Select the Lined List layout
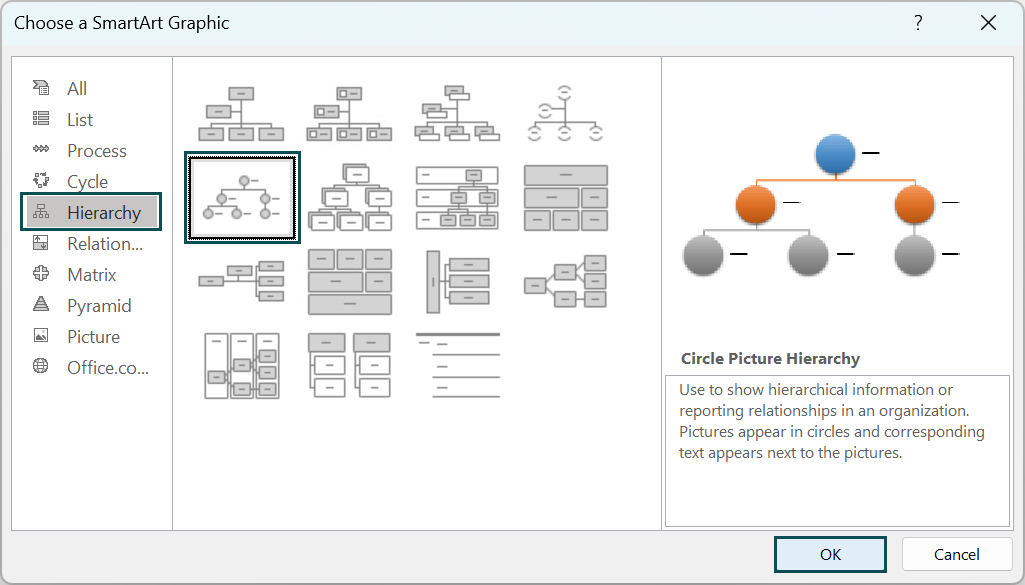The height and width of the screenshot is (585, 1025). (x=458, y=365)
